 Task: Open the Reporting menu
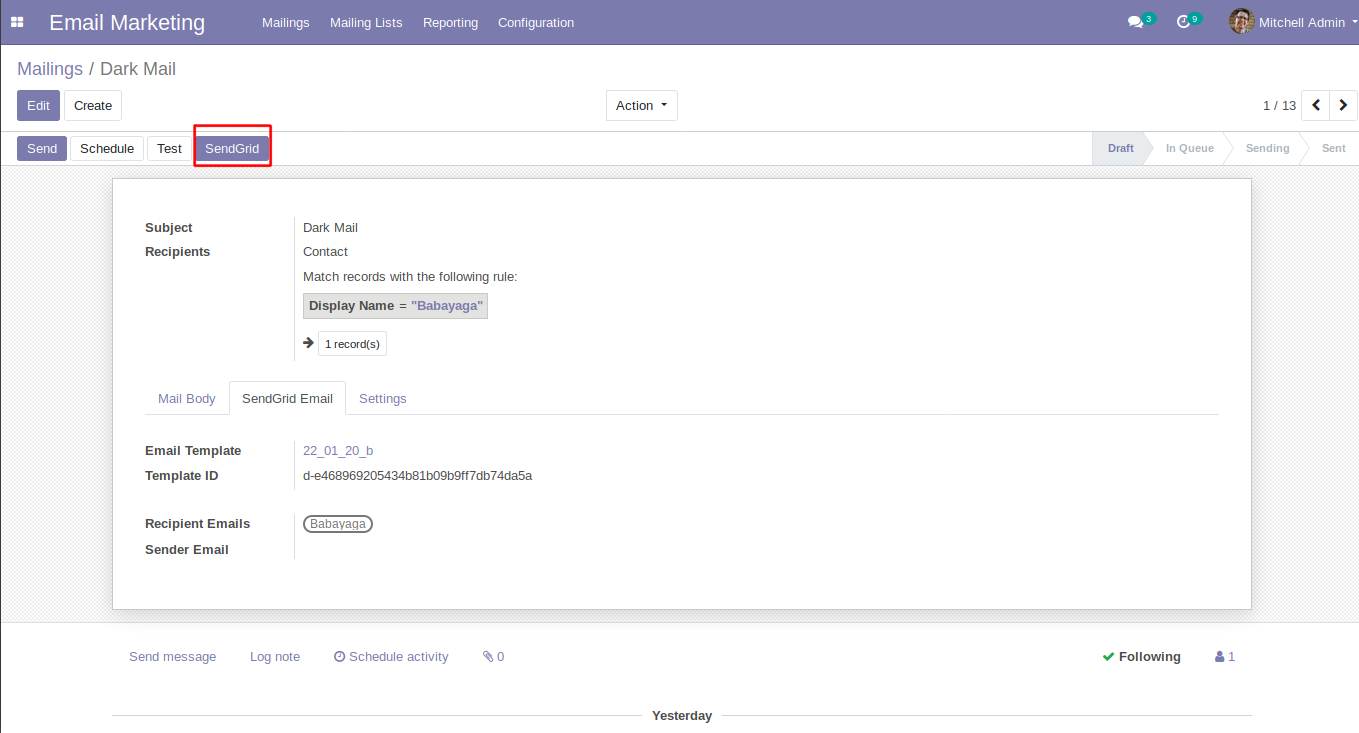[x=450, y=22]
